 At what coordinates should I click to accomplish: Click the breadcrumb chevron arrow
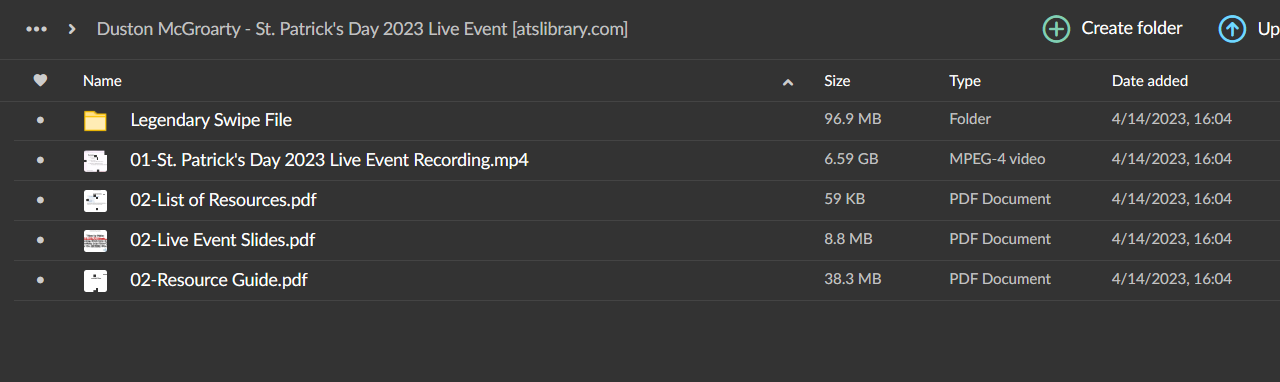[72, 29]
